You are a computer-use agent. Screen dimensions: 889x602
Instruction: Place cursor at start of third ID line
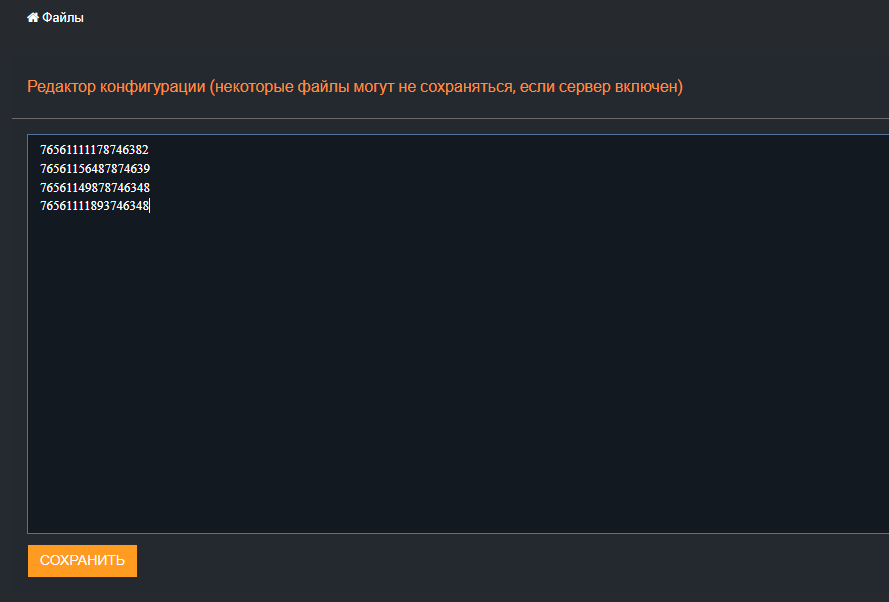(40, 188)
